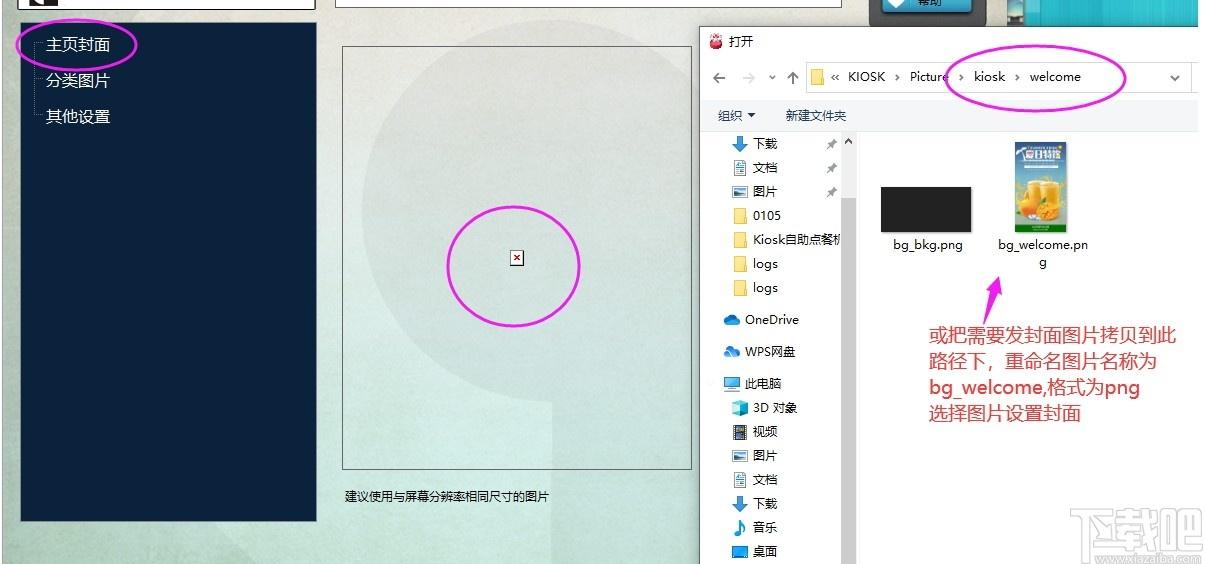Expand the address bar history dropdown
The height and width of the screenshot is (564, 1205).
tap(1175, 77)
